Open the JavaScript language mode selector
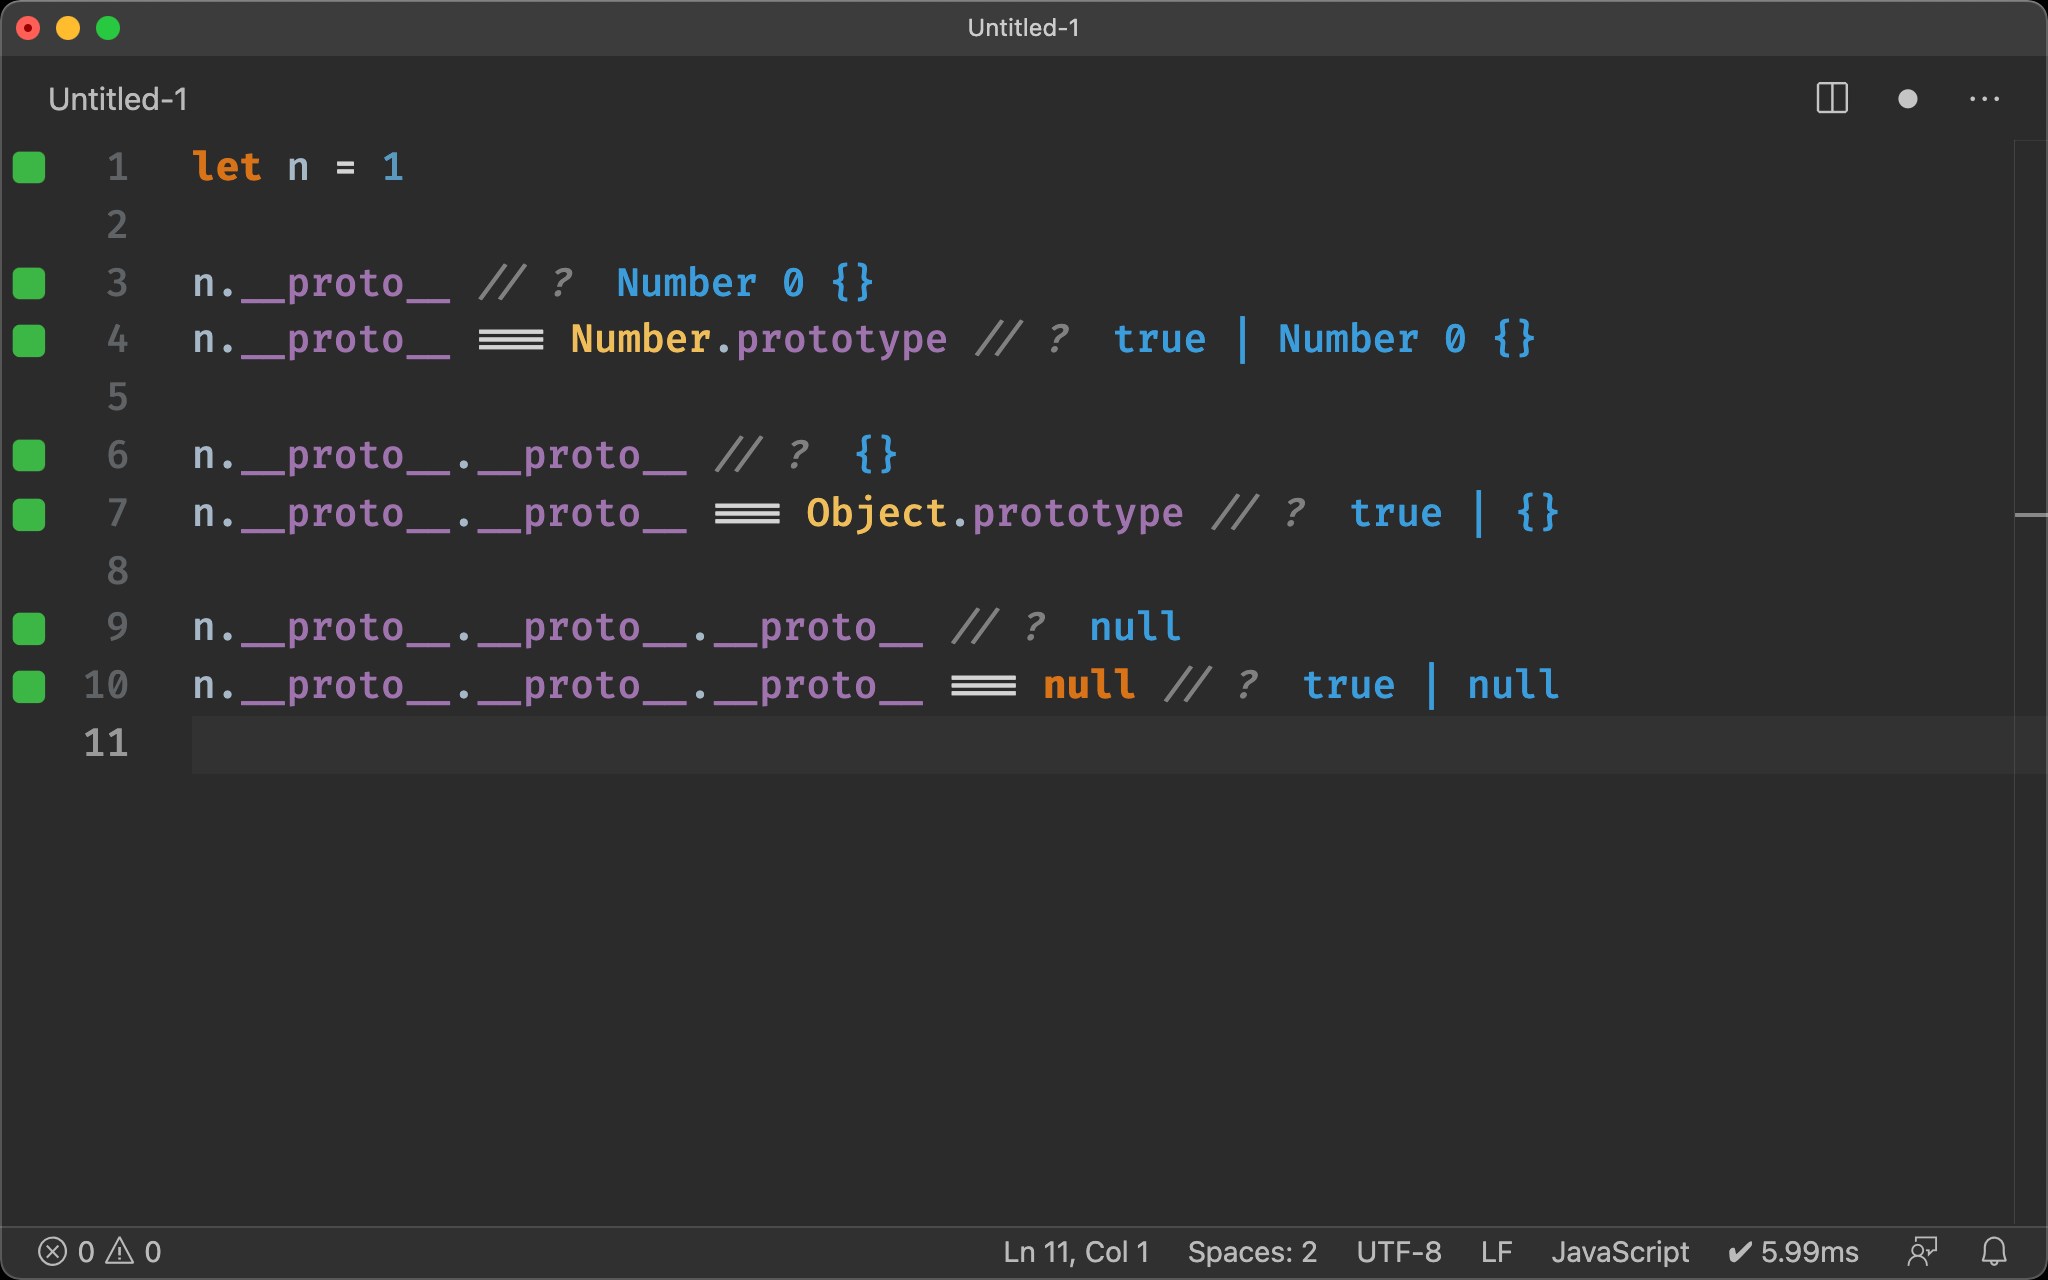 tap(1619, 1251)
